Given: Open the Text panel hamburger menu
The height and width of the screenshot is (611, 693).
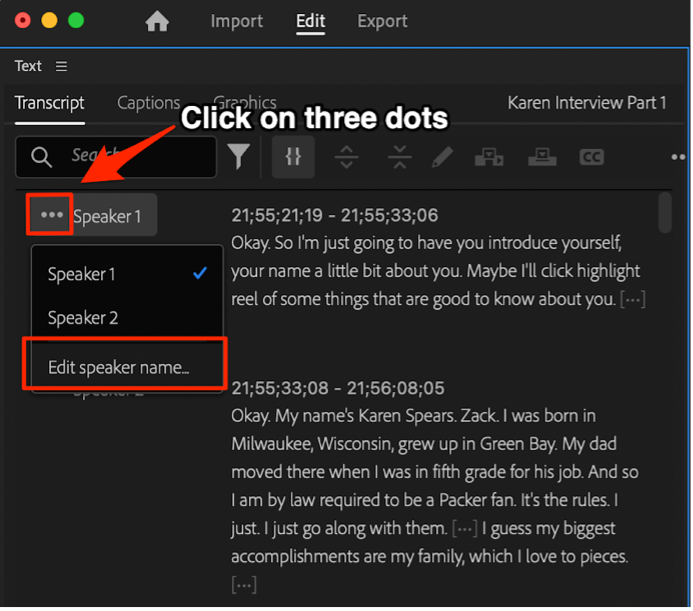Looking at the screenshot, I should pyautogui.click(x=61, y=66).
